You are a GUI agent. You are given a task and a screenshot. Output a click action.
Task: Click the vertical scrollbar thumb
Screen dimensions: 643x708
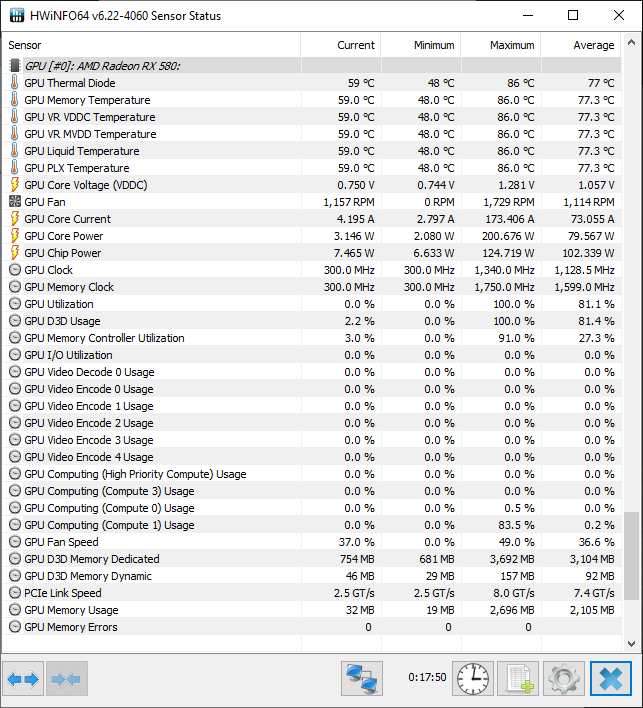pos(631,556)
